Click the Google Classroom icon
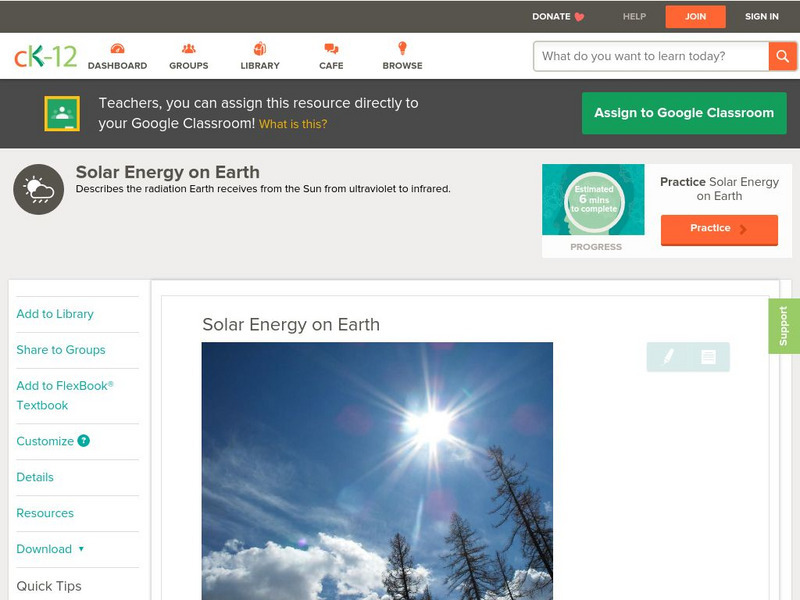The image size is (800, 600). click(62, 113)
